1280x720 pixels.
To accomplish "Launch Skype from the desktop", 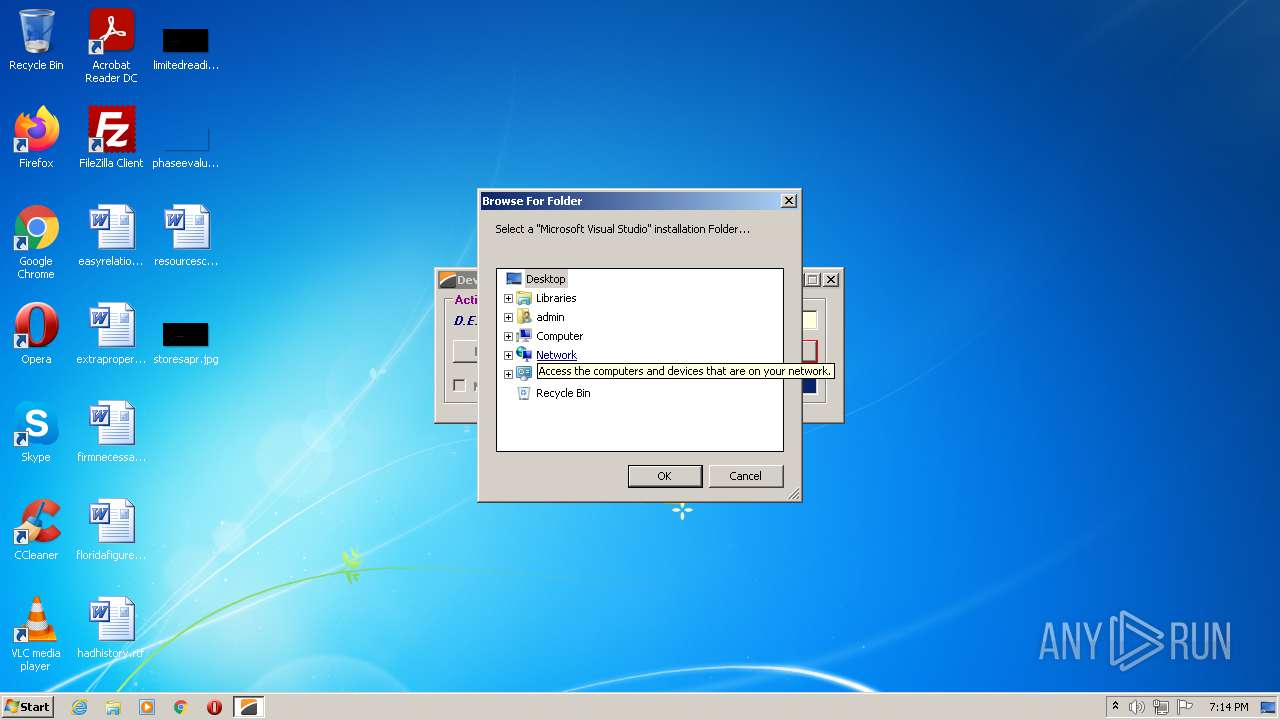I will (x=36, y=433).
